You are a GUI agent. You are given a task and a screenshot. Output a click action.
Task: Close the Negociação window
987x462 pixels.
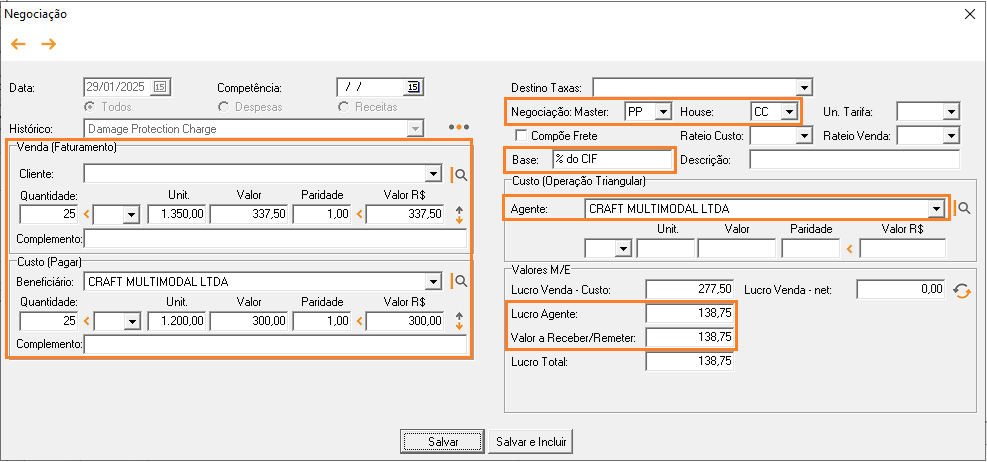point(968,14)
